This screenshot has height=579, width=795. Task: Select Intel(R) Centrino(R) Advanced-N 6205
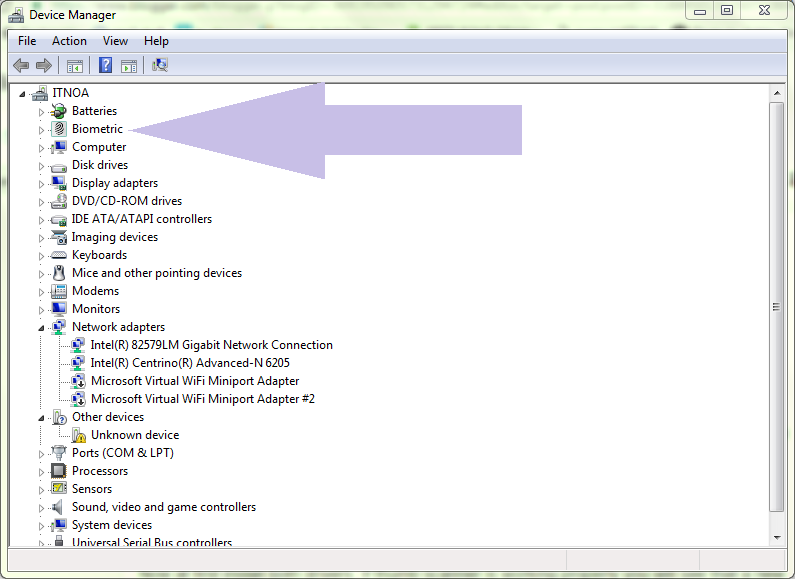pyautogui.click(x=190, y=363)
